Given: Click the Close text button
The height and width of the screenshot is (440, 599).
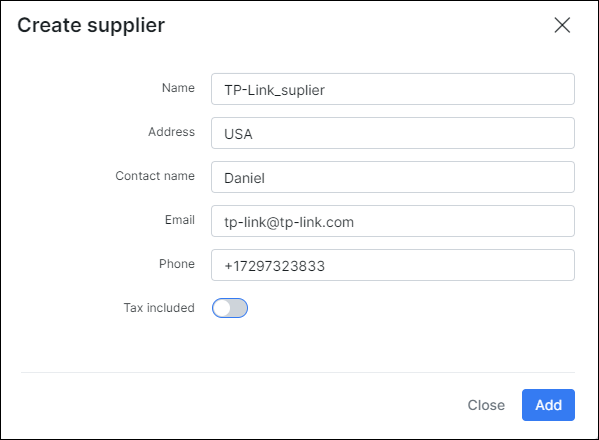Looking at the screenshot, I should (x=486, y=405).
